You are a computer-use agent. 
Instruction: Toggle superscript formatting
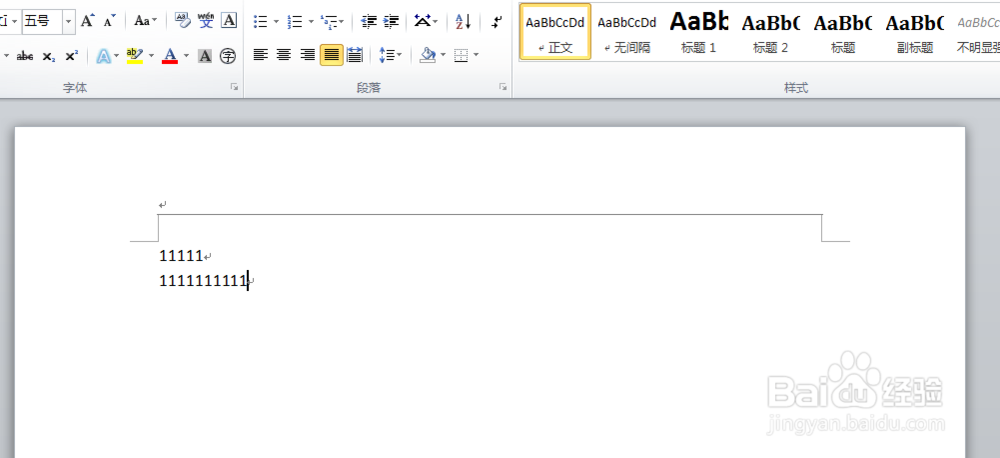(71, 56)
